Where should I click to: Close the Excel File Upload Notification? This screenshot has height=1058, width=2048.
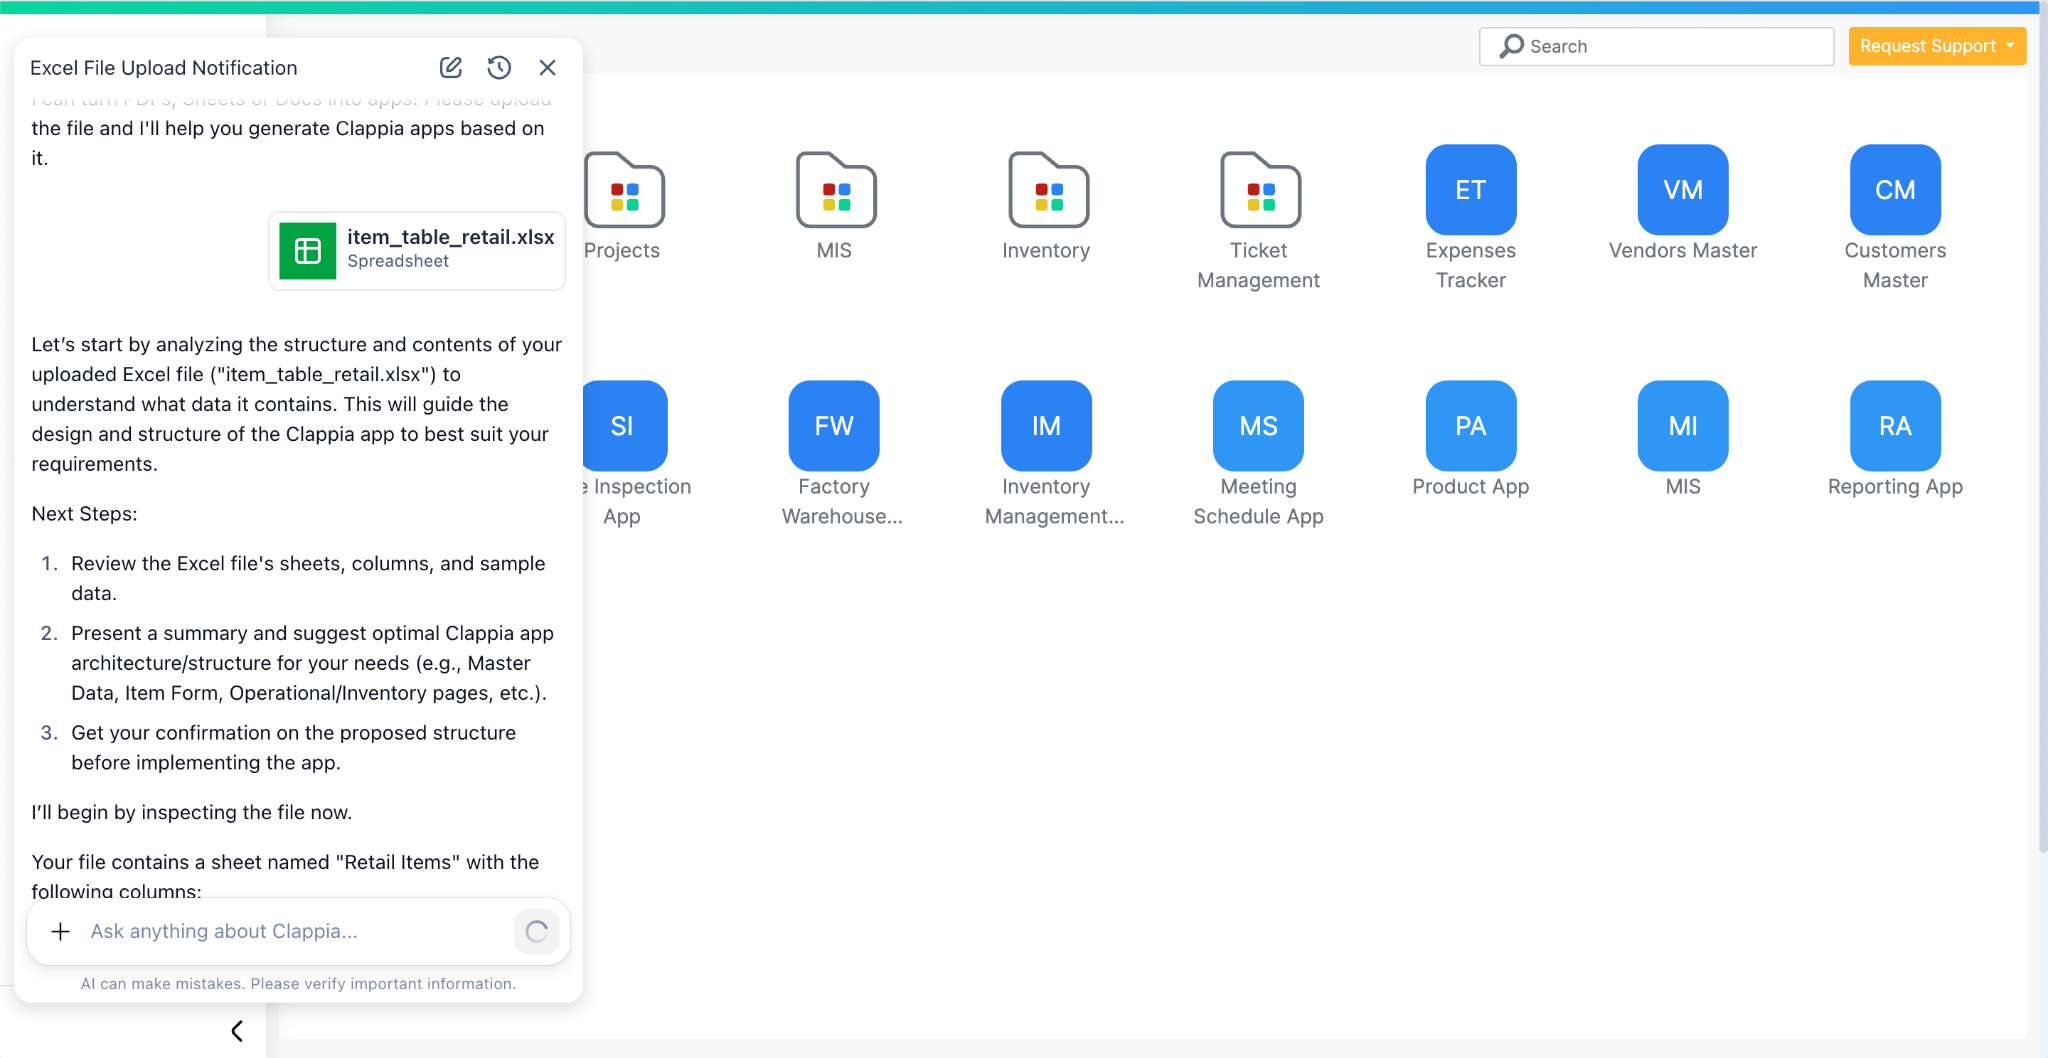548,67
